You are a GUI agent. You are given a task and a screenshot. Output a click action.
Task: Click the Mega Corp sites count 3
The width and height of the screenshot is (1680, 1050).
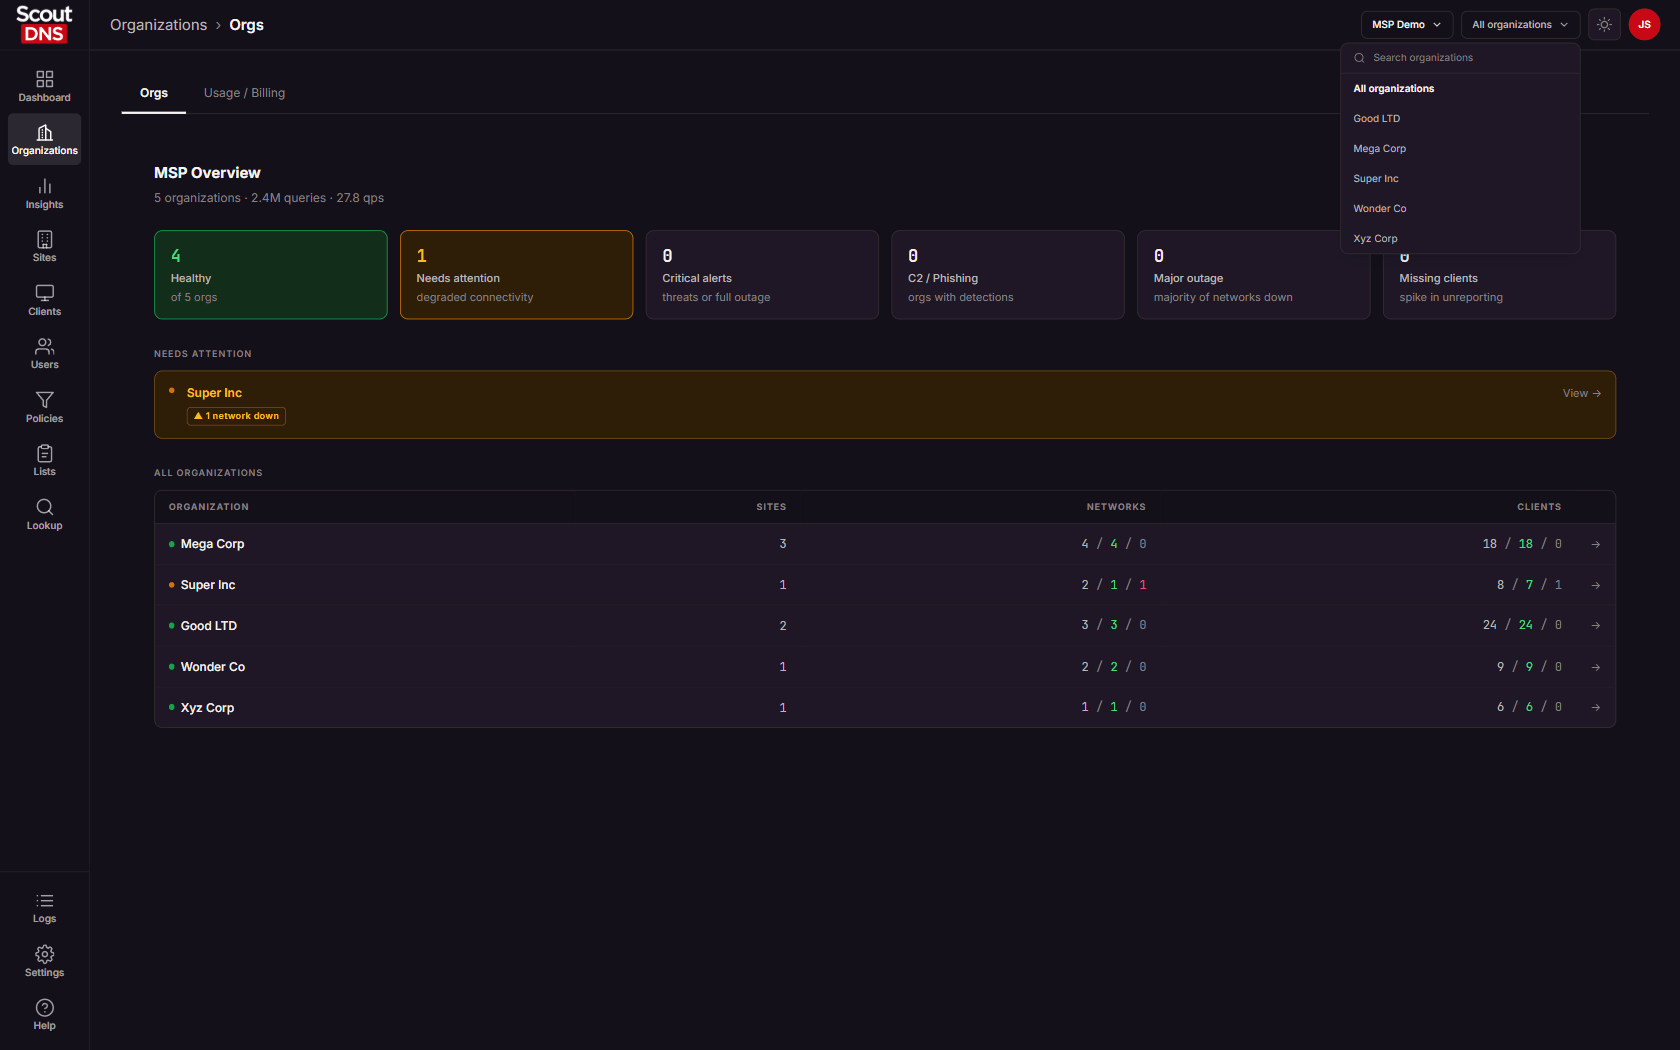coord(783,544)
